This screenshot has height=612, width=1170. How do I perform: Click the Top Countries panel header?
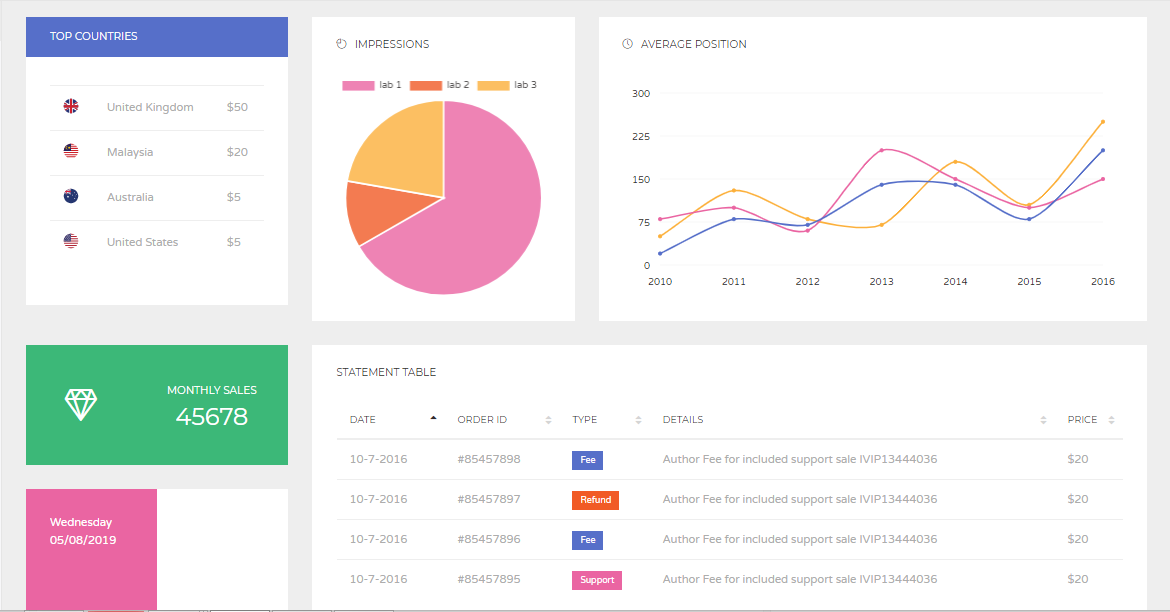(157, 37)
